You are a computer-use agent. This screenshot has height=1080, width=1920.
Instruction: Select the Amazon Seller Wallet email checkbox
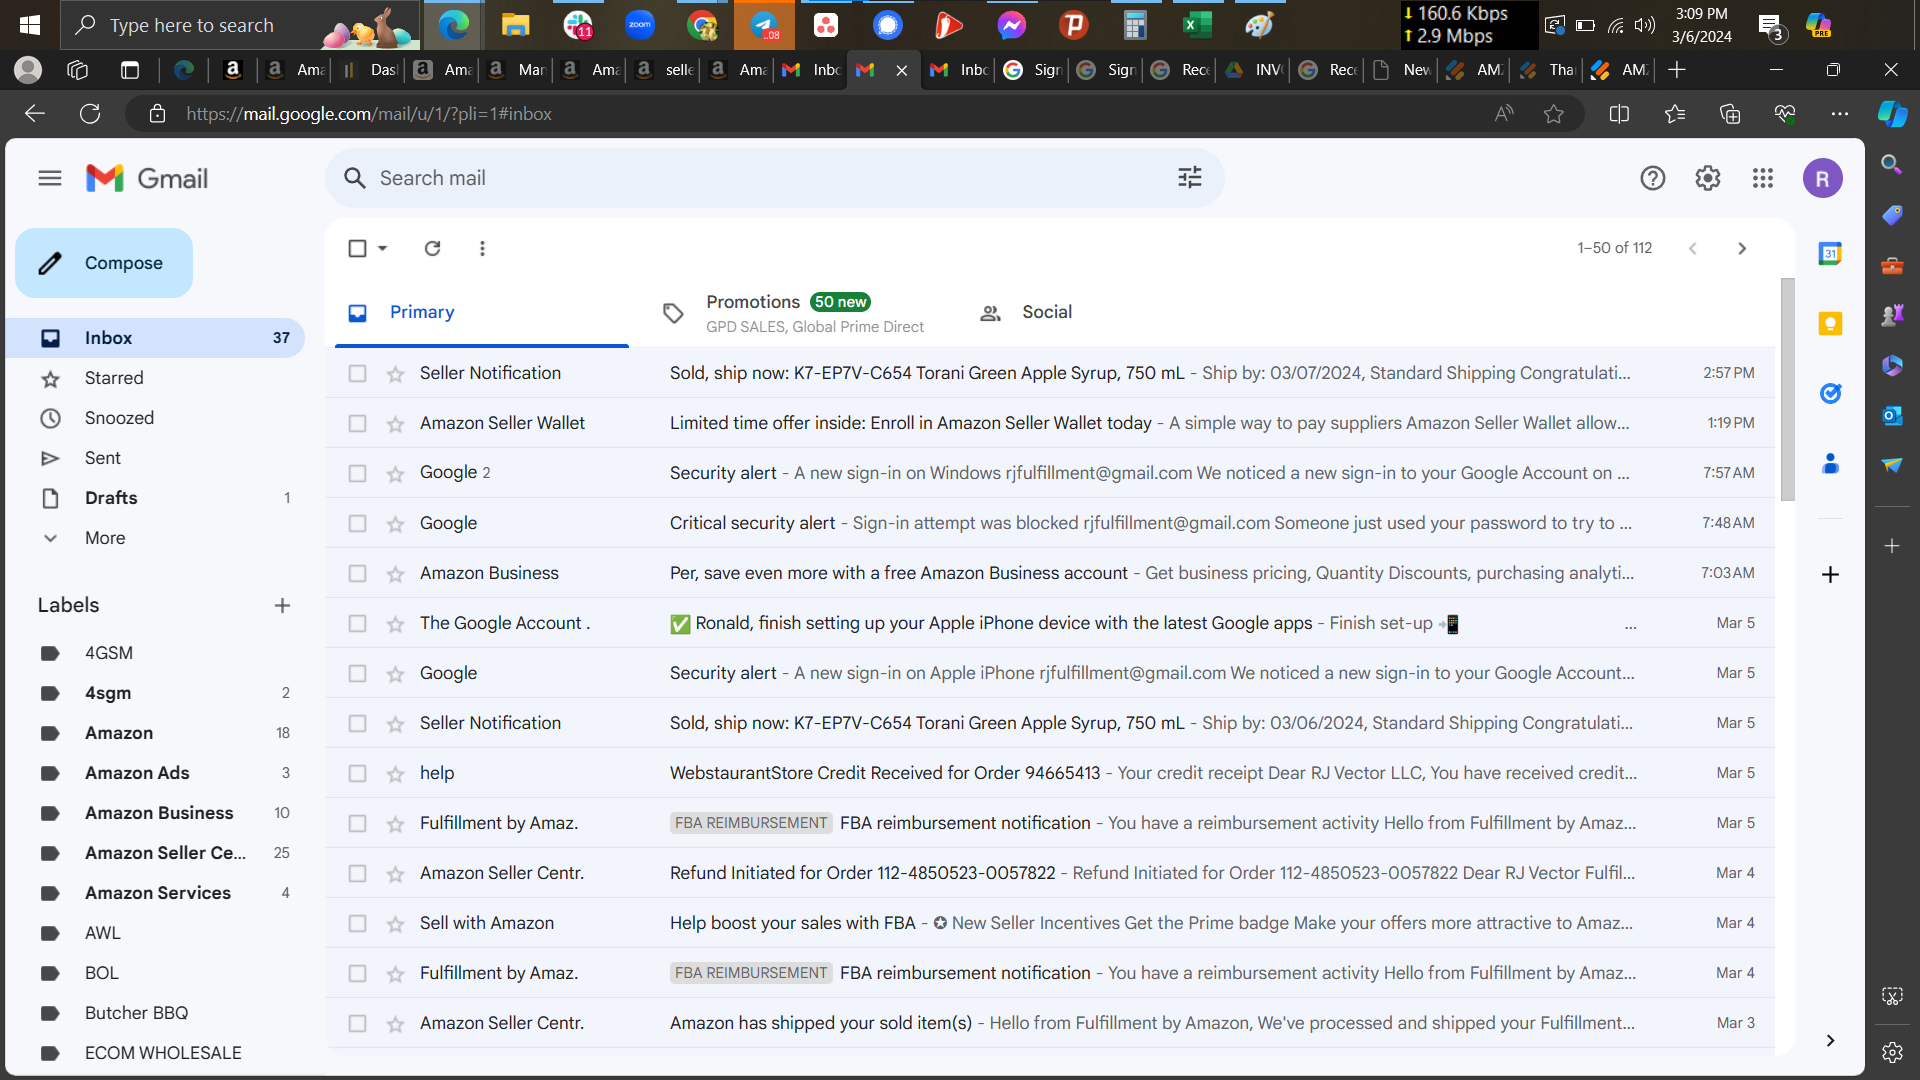coord(357,424)
